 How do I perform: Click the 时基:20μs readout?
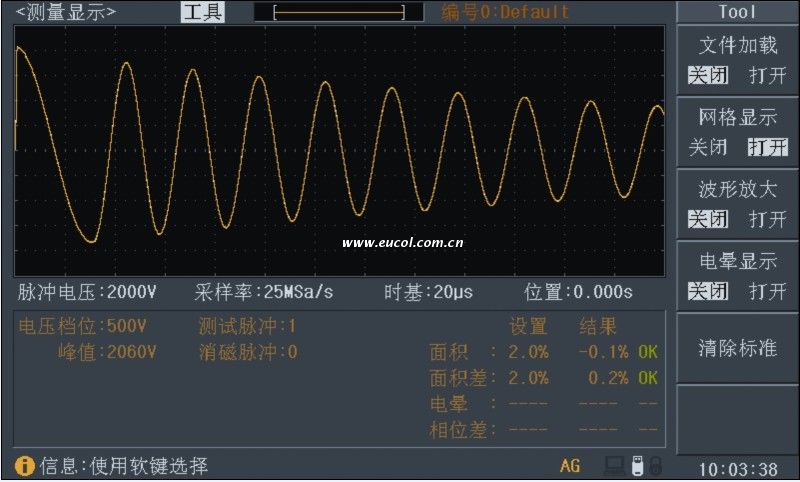coord(429,292)
